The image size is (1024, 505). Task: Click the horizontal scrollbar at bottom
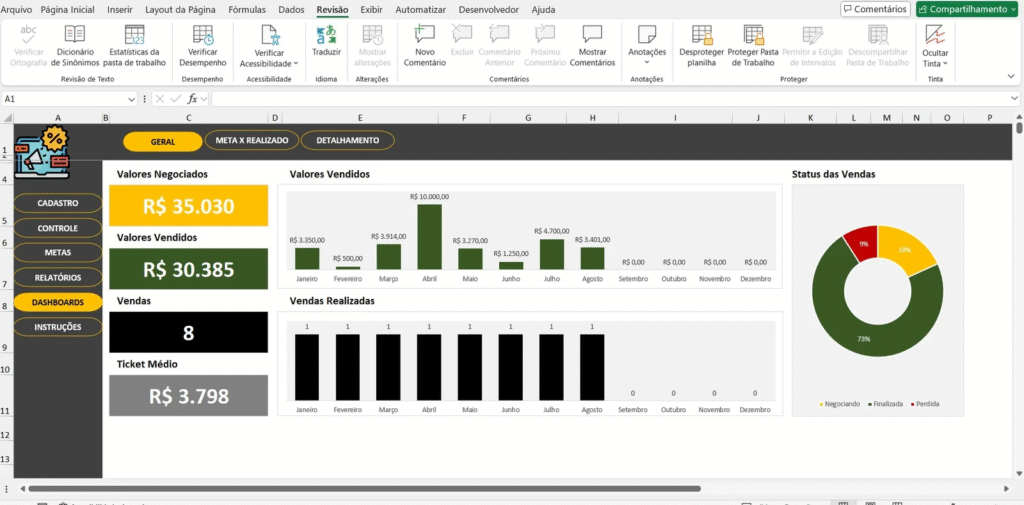click(400, 489)
